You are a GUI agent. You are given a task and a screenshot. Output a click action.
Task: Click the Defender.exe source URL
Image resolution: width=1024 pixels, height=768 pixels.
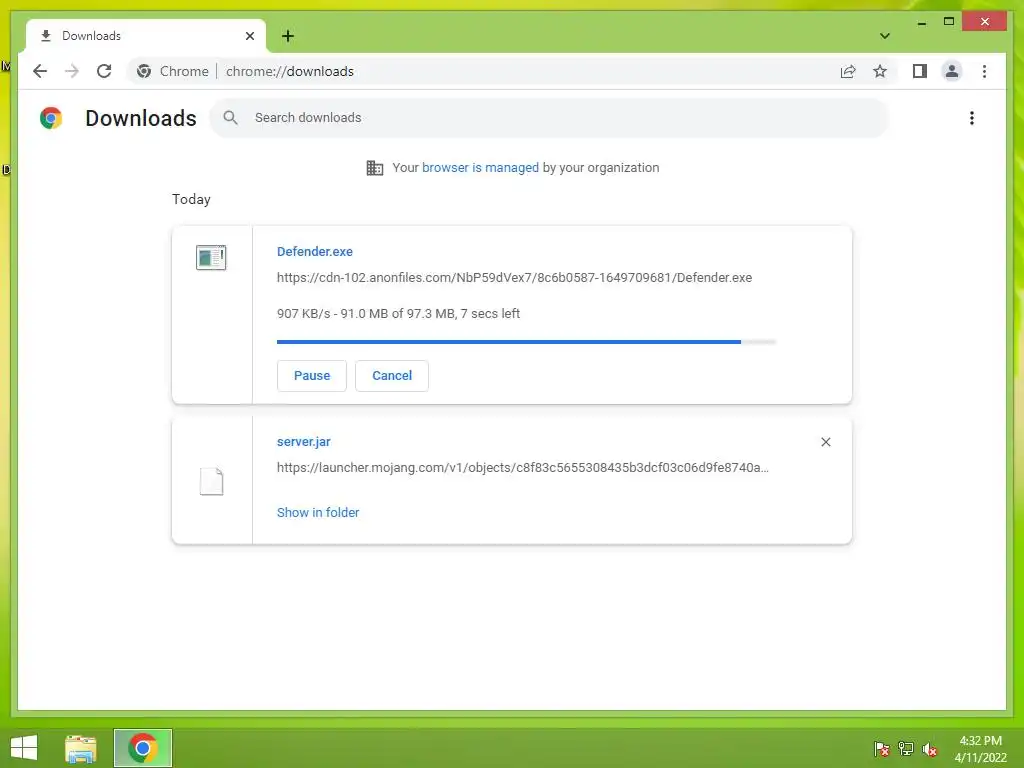tap(514, 278)
